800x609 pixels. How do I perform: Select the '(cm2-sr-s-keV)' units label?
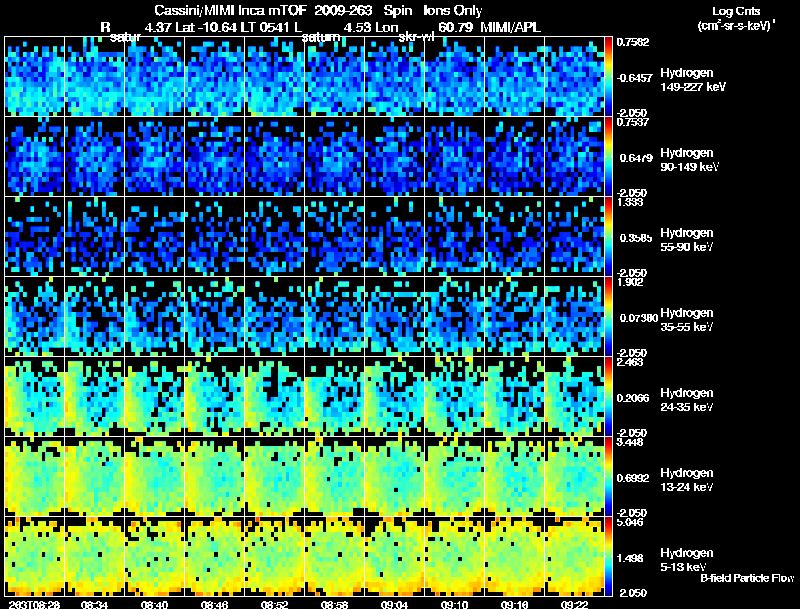[x=735, y=26]
